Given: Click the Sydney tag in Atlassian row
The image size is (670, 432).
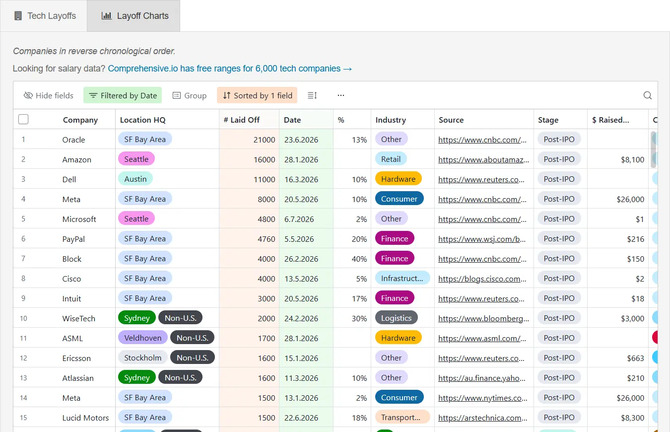Looking at the screenshot, I should click(x=137, y=377).
